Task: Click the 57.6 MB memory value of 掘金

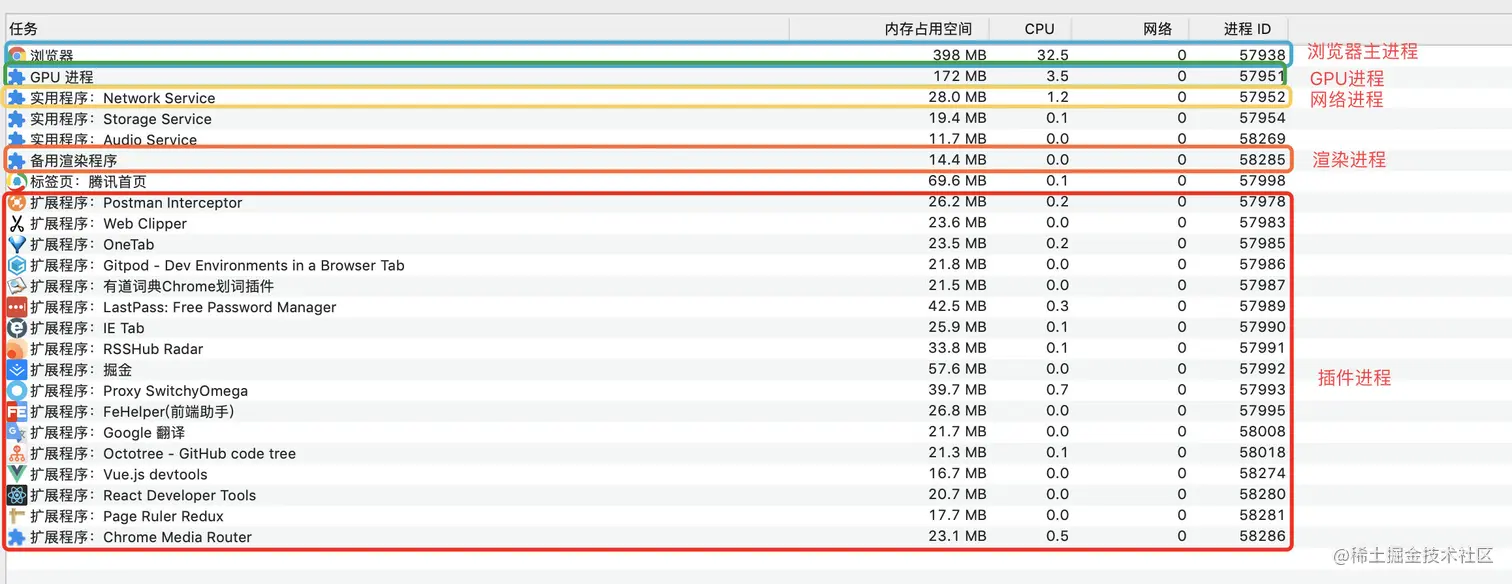Action: (957, 370)
